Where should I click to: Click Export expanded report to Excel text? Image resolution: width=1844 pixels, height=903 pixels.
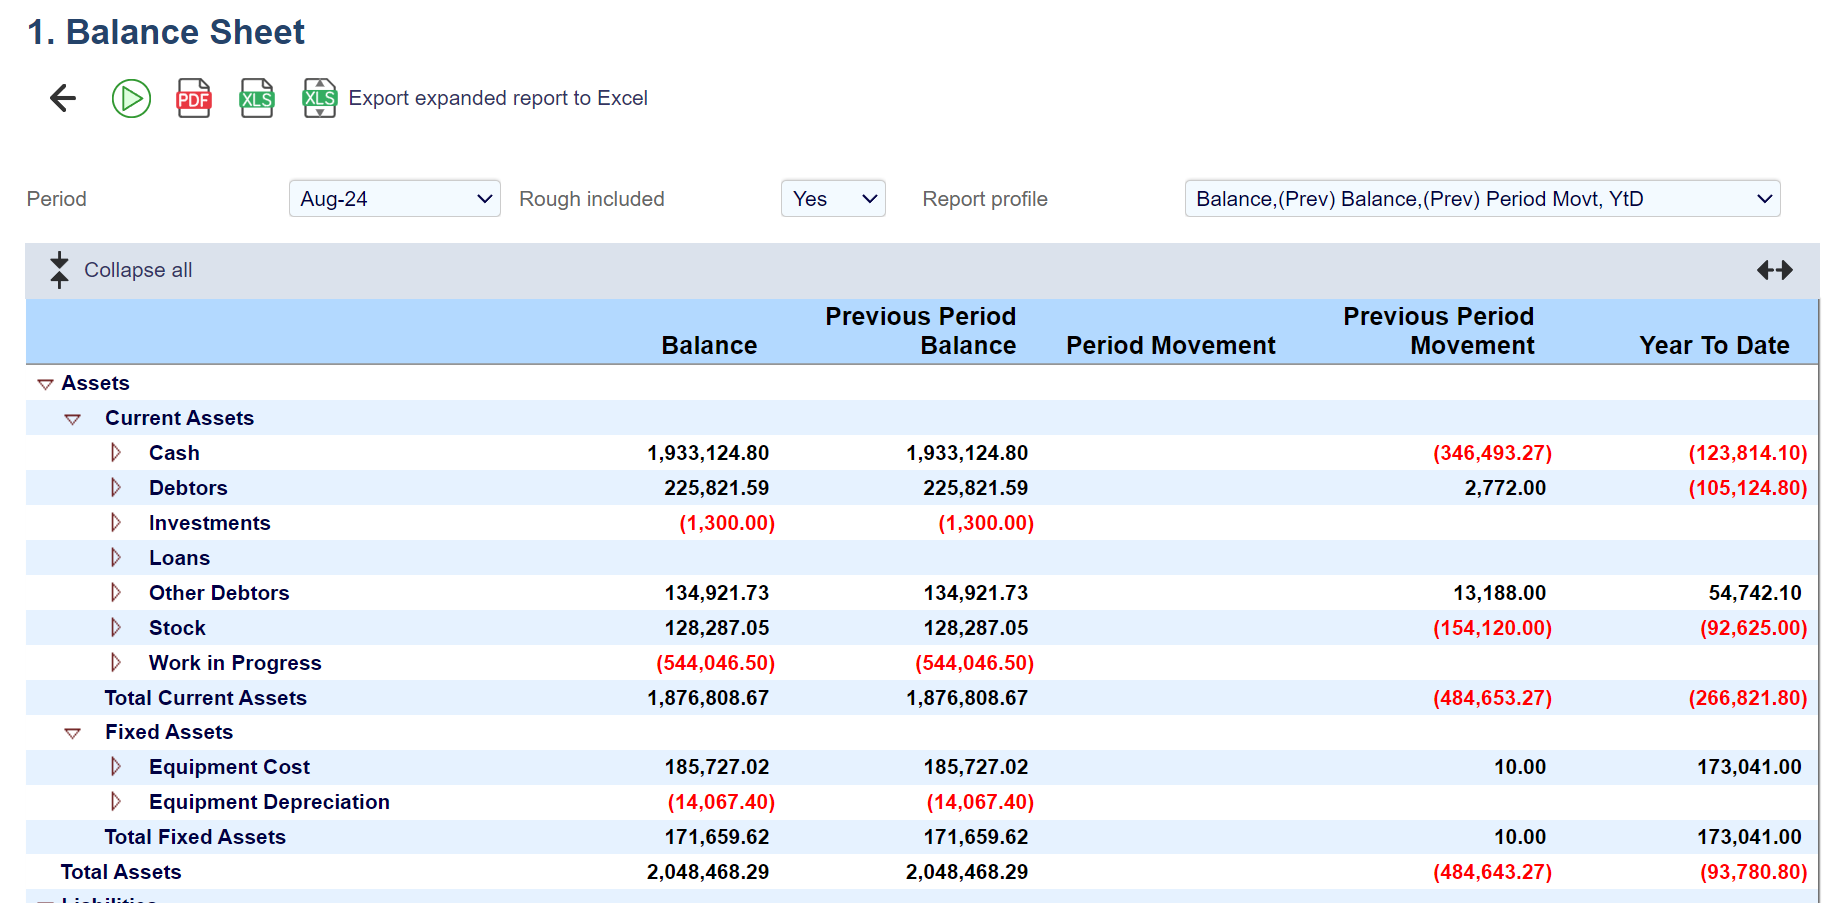498,98
